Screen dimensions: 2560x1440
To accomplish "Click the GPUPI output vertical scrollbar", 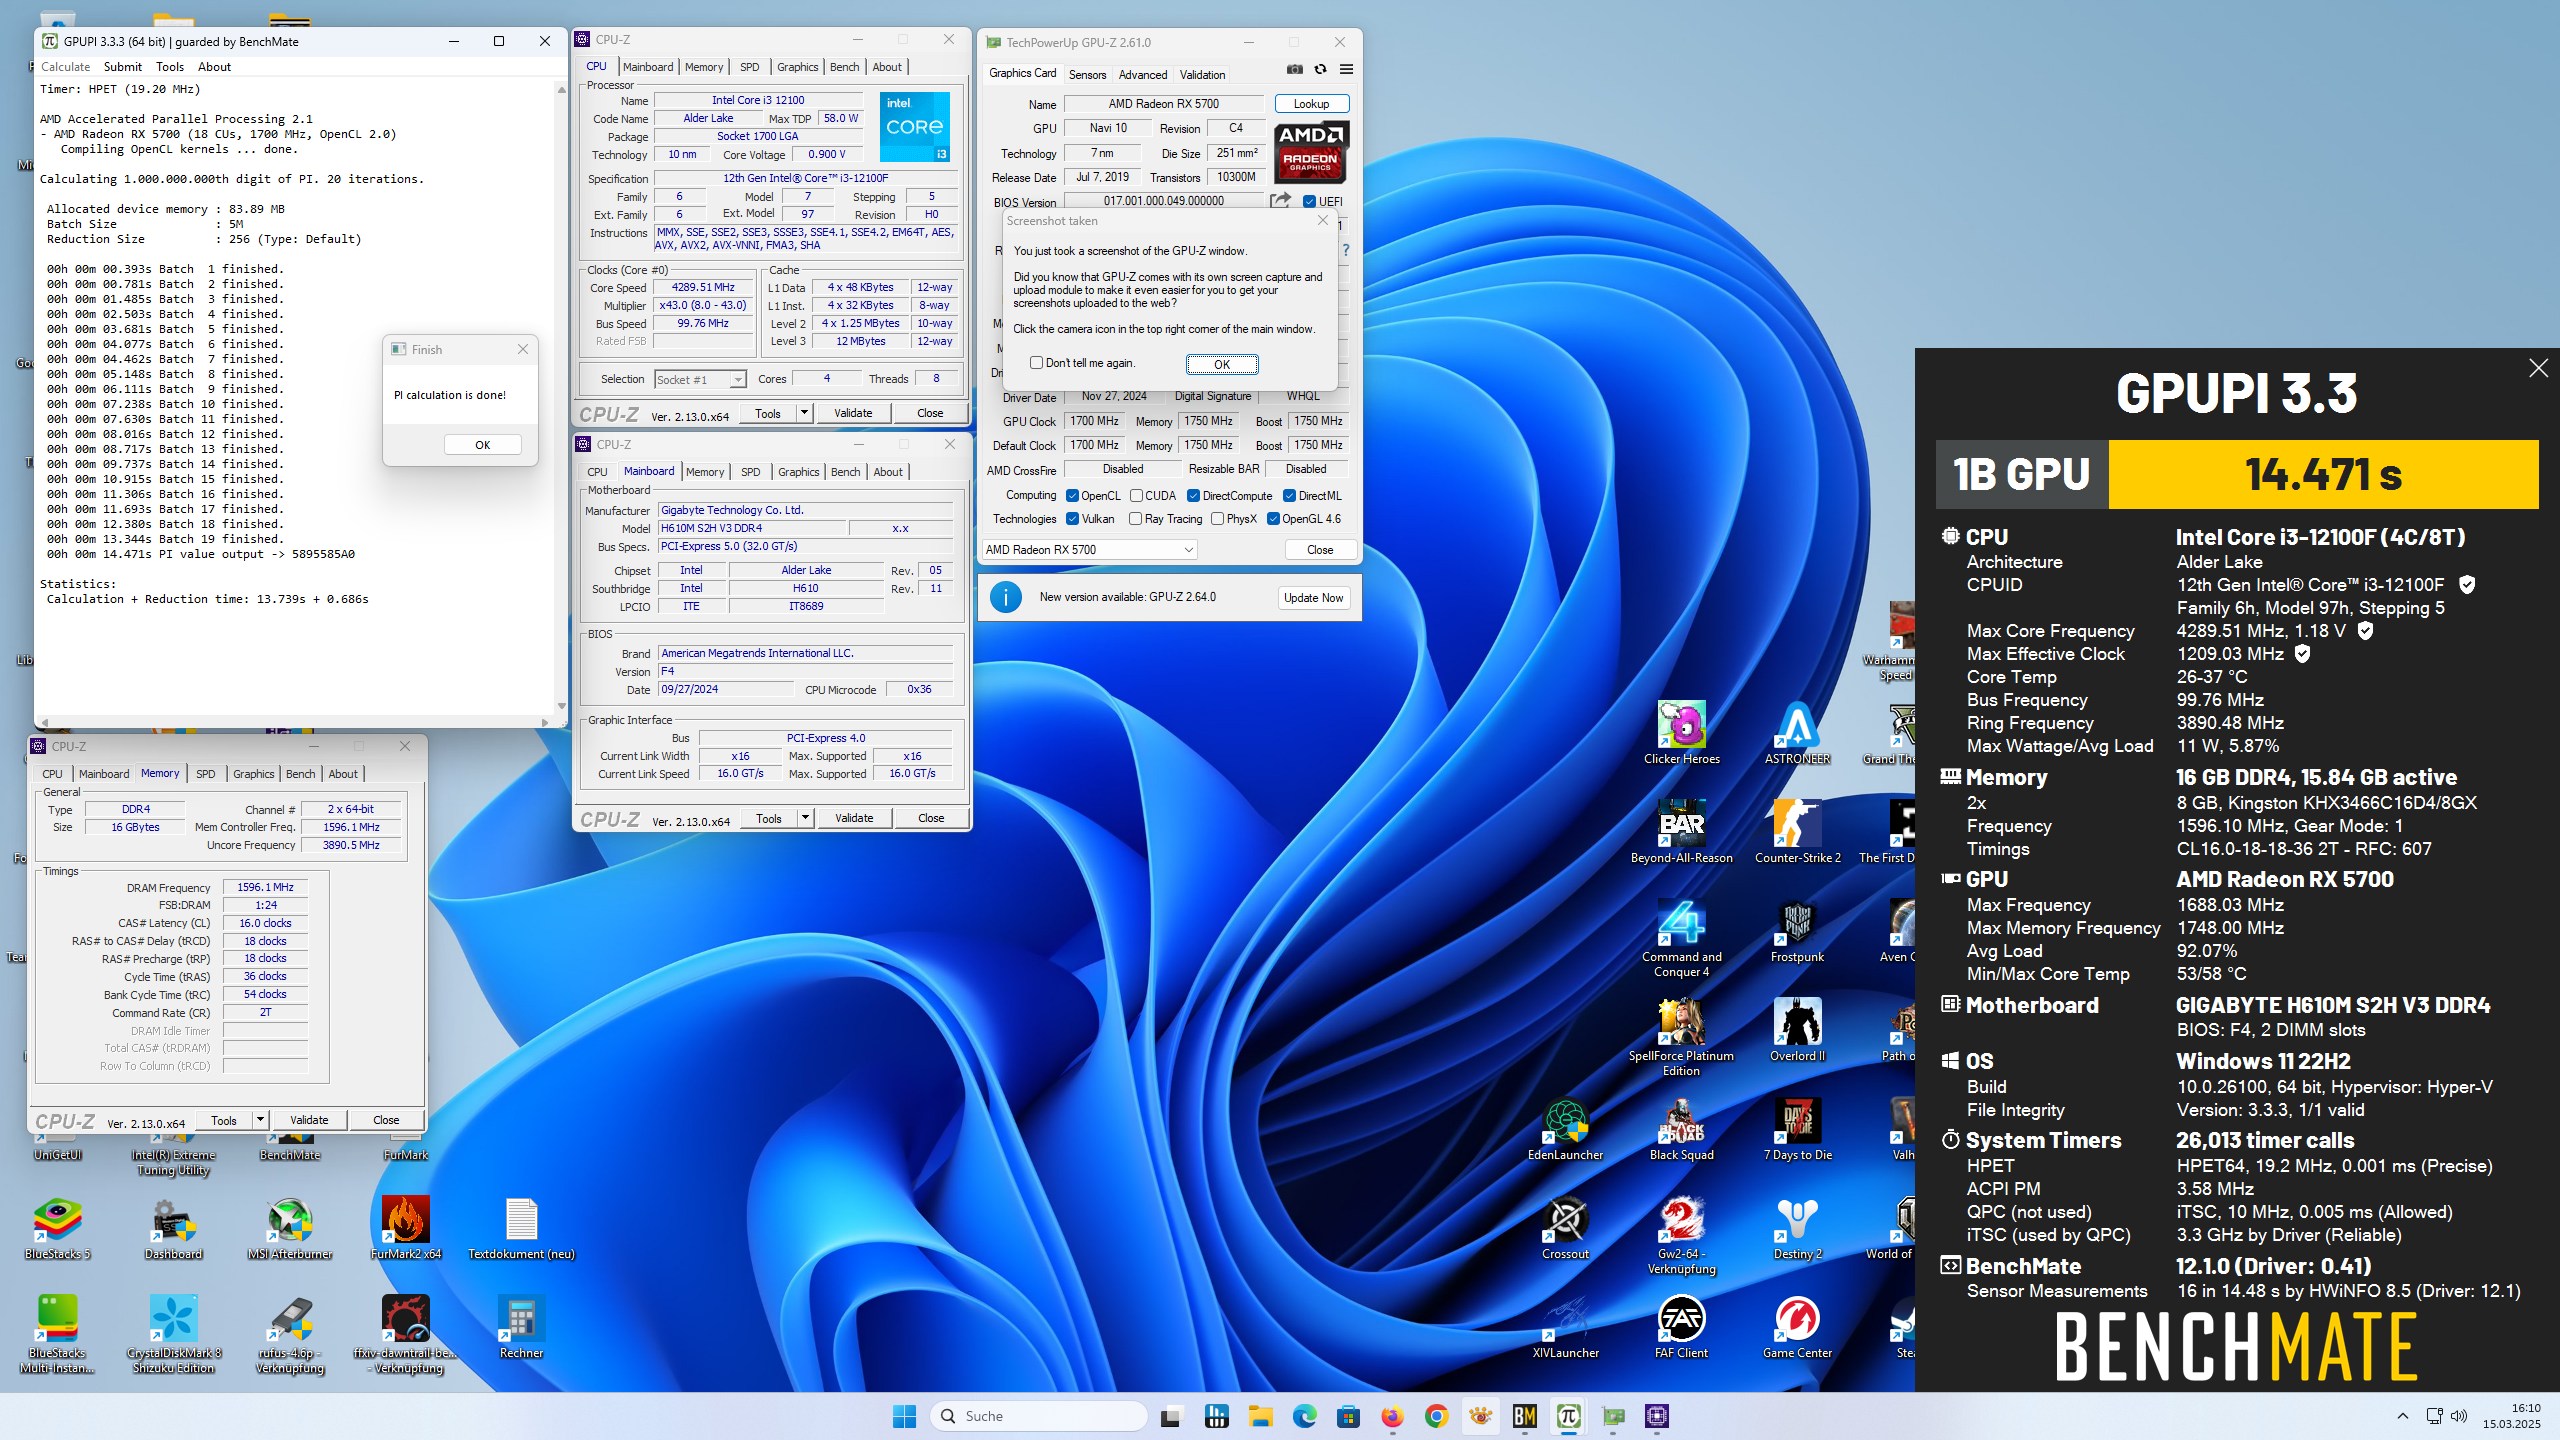I will pyautogui.click(x=560, y=400).
